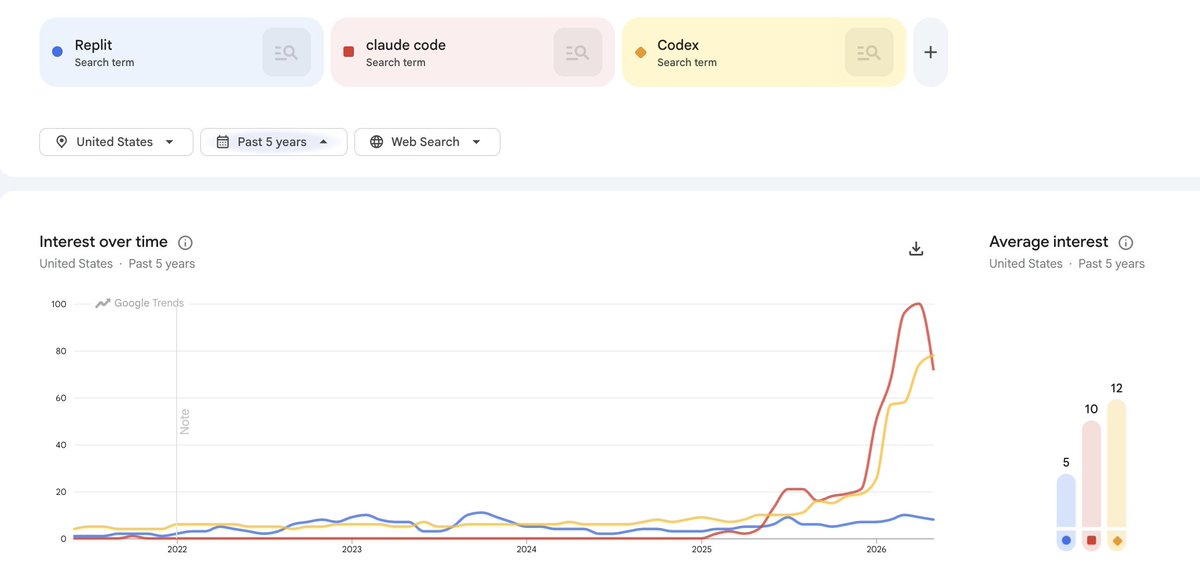Image resolution: width=1200 pixels, height=583 pixels.
Task: Click the Codex average interest bar labeled 12
Action: 1117,464
